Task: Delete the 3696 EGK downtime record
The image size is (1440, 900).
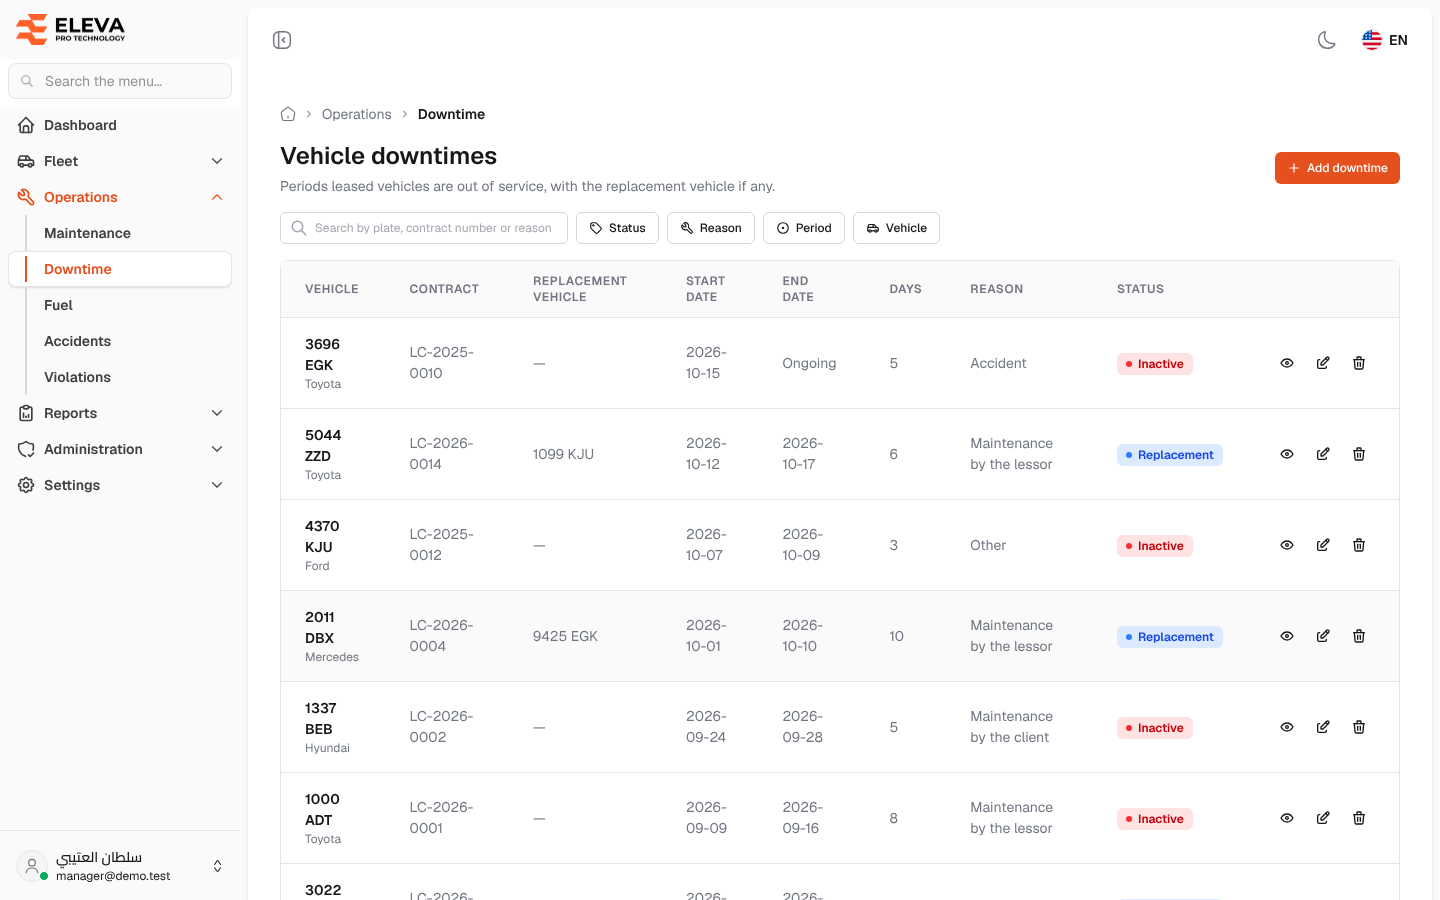Action: 1359,363
